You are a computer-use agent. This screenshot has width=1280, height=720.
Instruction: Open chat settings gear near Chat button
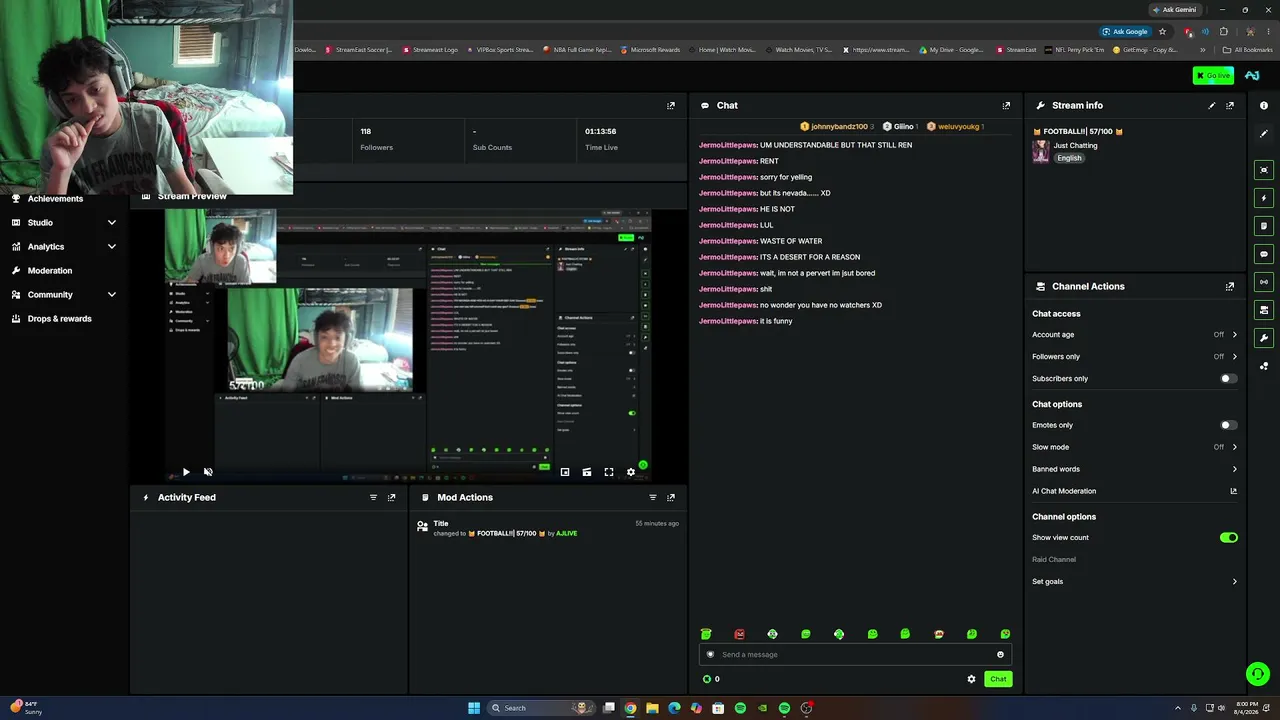pos(971,679)
